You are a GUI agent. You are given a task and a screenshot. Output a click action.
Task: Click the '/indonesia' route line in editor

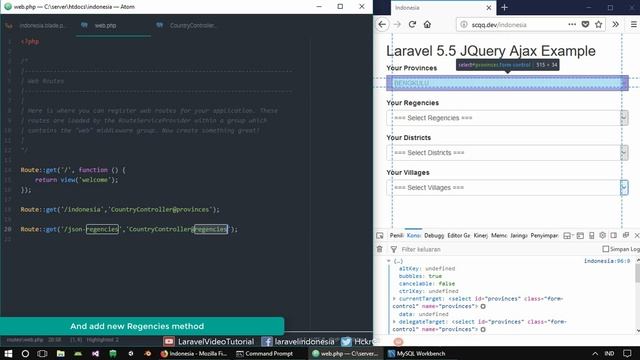120,209
